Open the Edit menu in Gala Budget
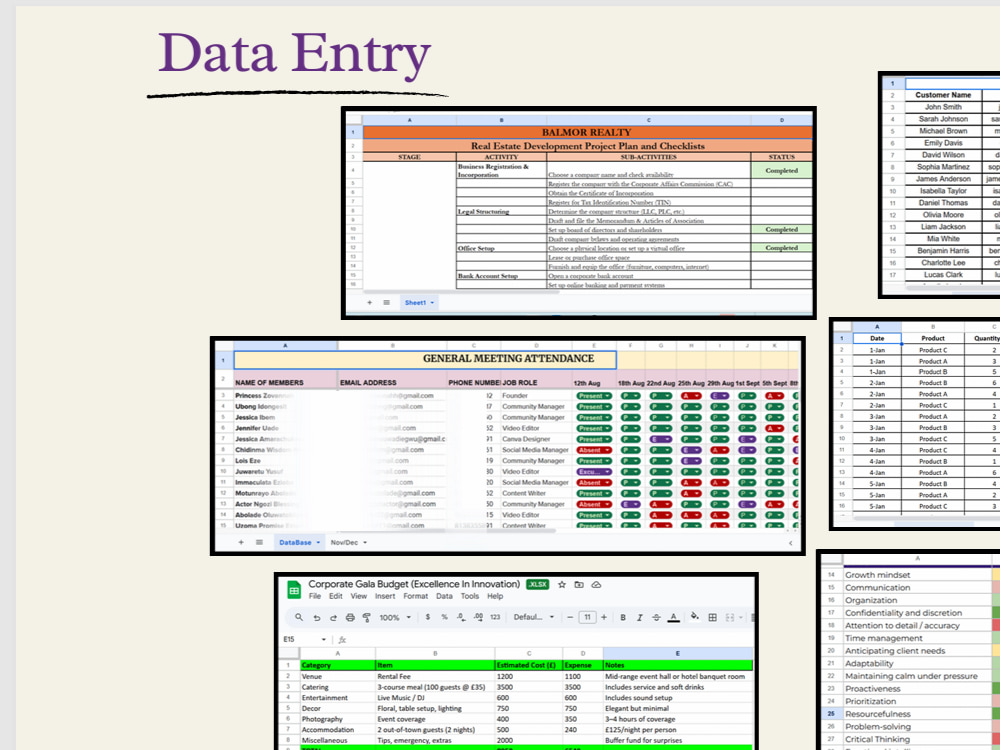The width and height of the screenshot is (1000, 750). coord(336,596)
